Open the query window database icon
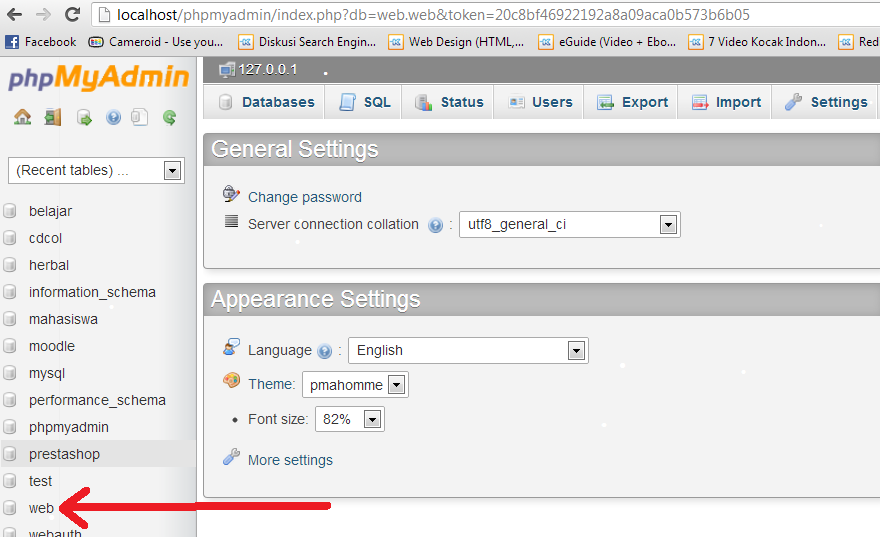The height and width of the screenshot is (537, 880). [84, 117]
